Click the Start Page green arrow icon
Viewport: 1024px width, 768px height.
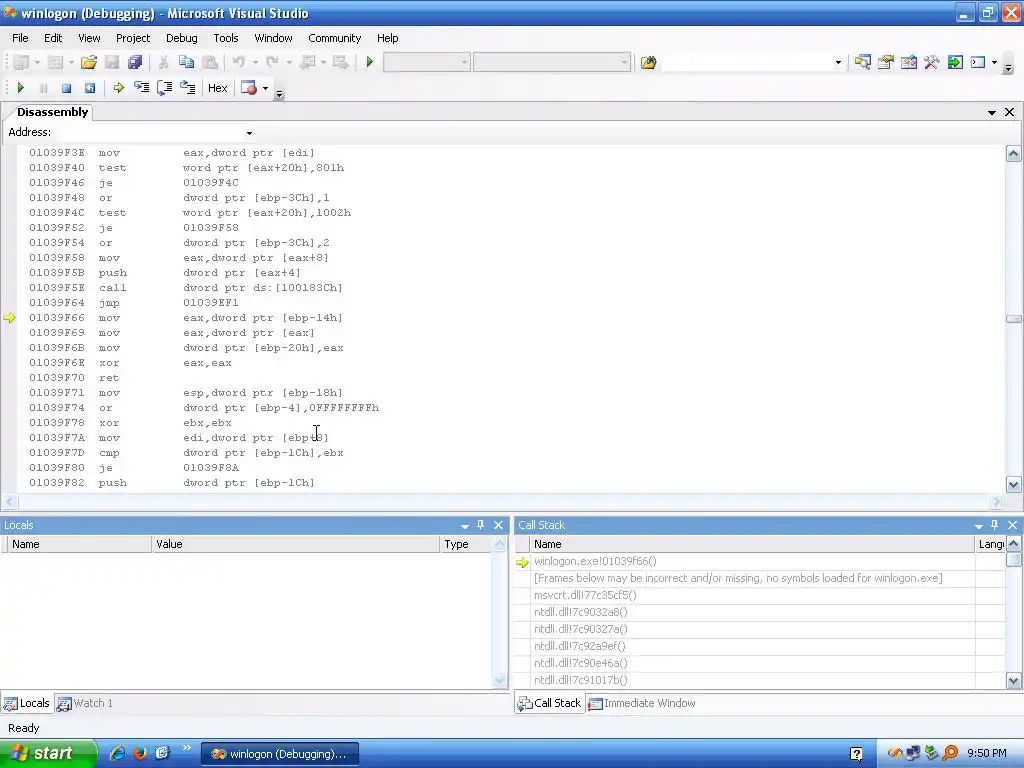pyautogui.click(x=955, y=63)
